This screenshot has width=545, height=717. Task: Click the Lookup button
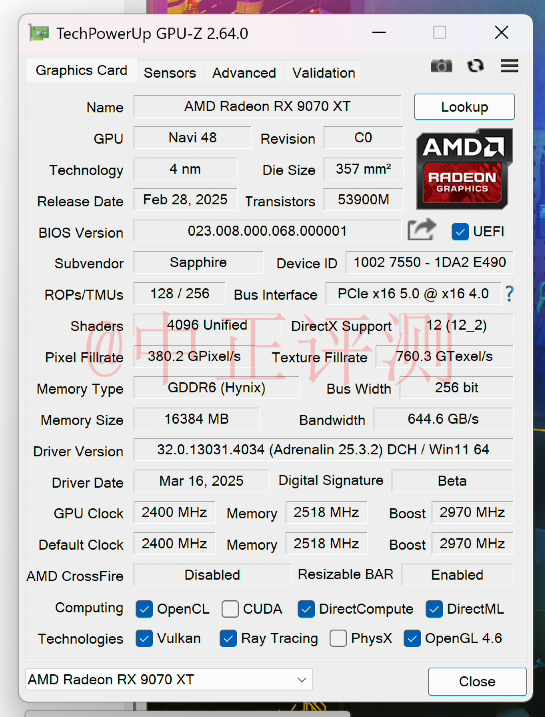[464, 107]
